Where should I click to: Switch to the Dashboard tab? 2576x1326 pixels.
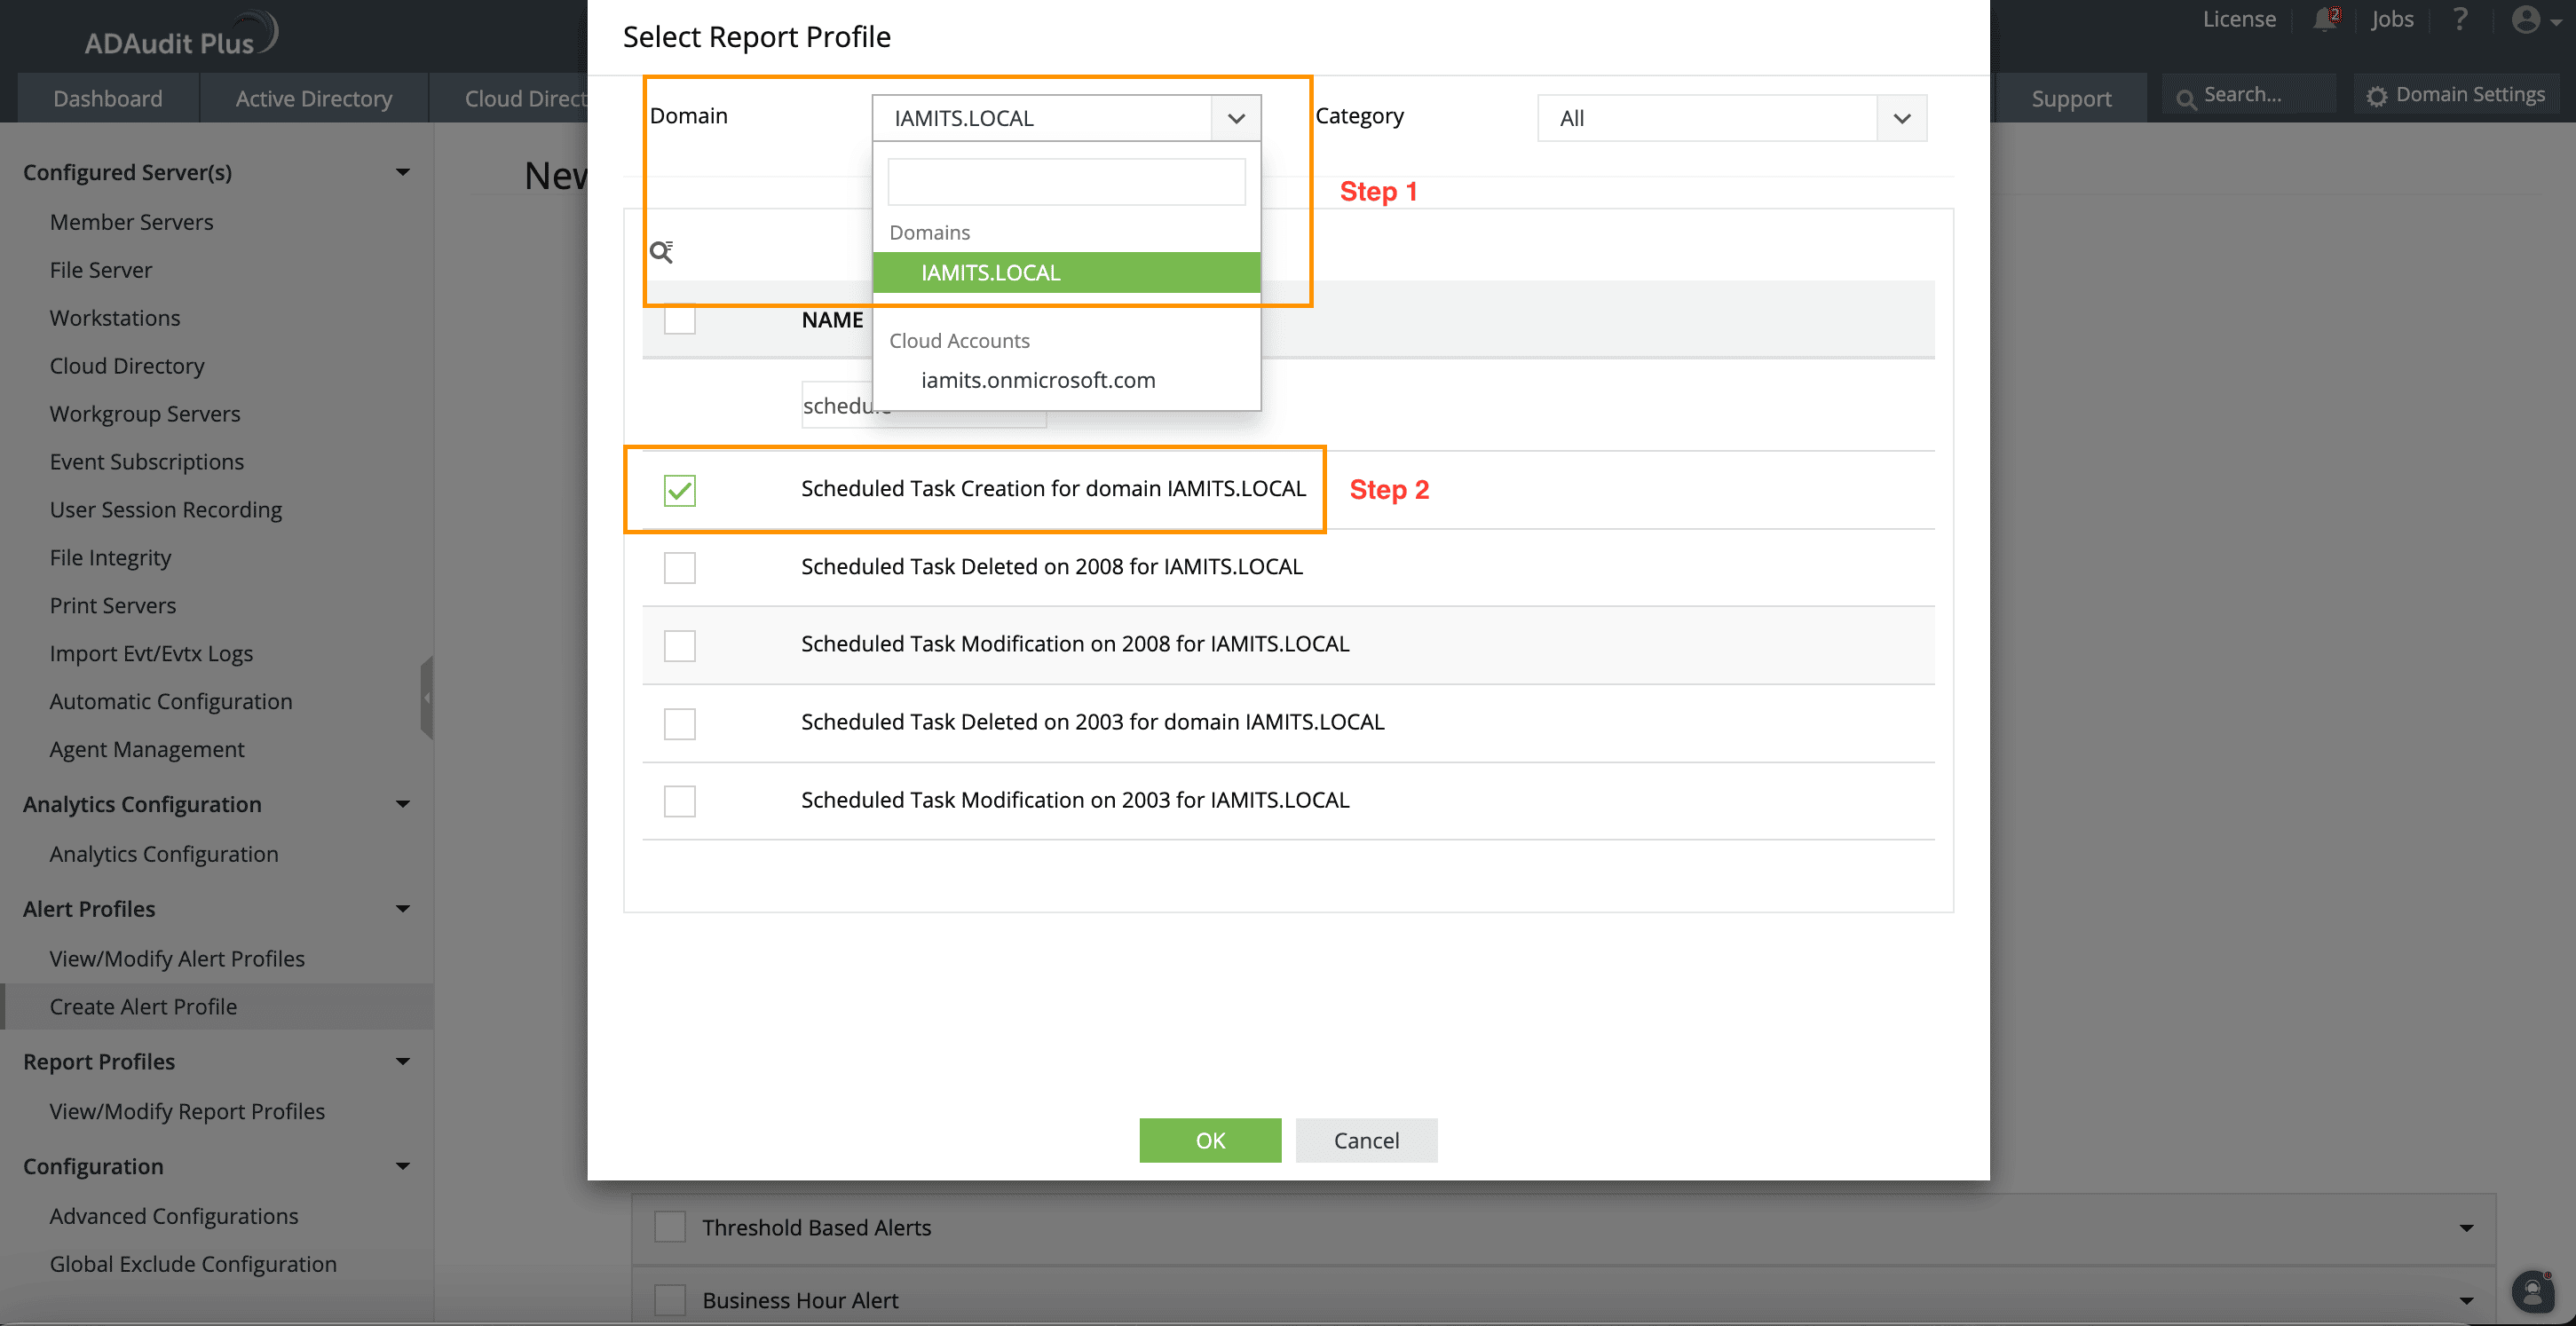pyautogui.click(x=108, y=98)
